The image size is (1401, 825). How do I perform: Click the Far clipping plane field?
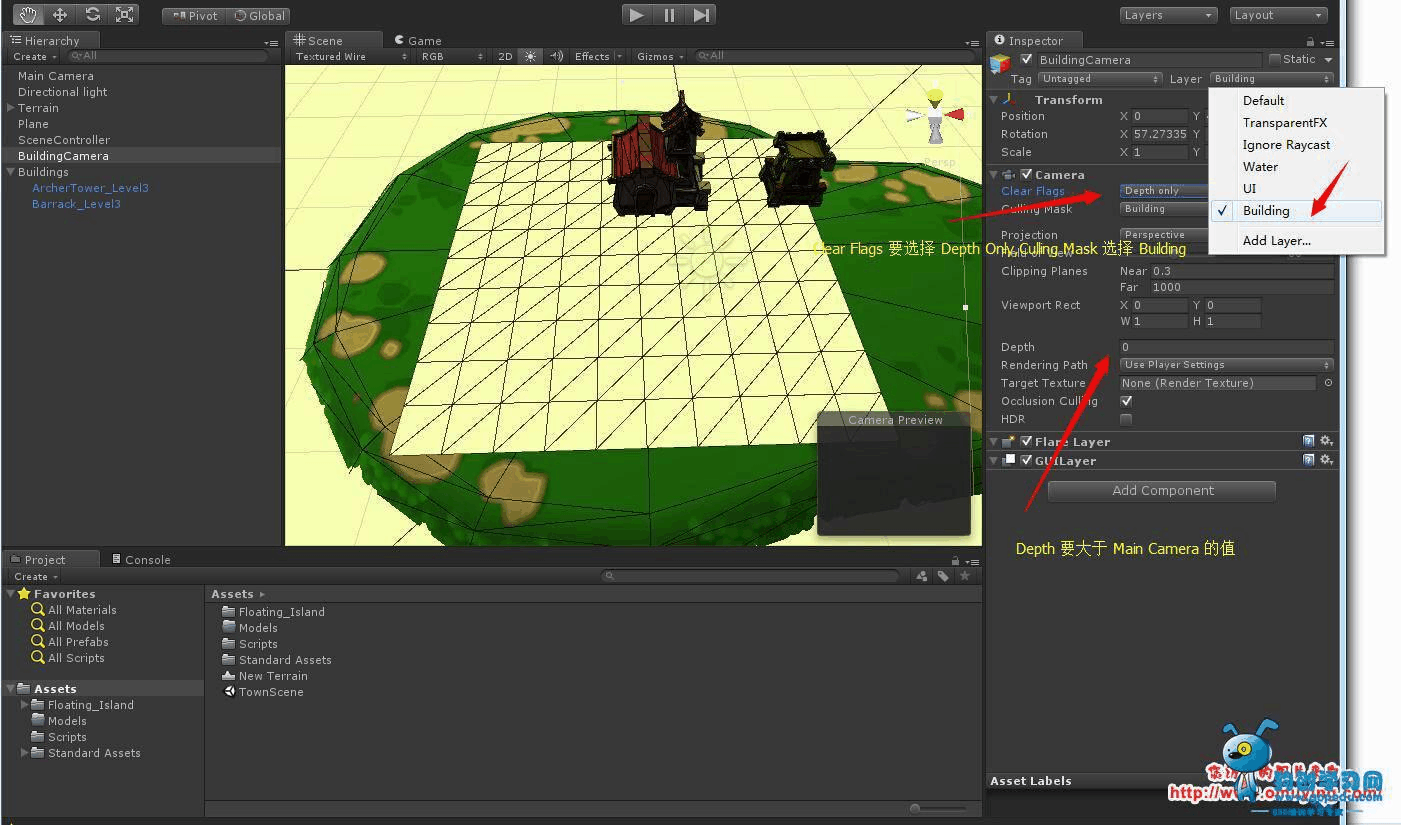click(1242, 287)
